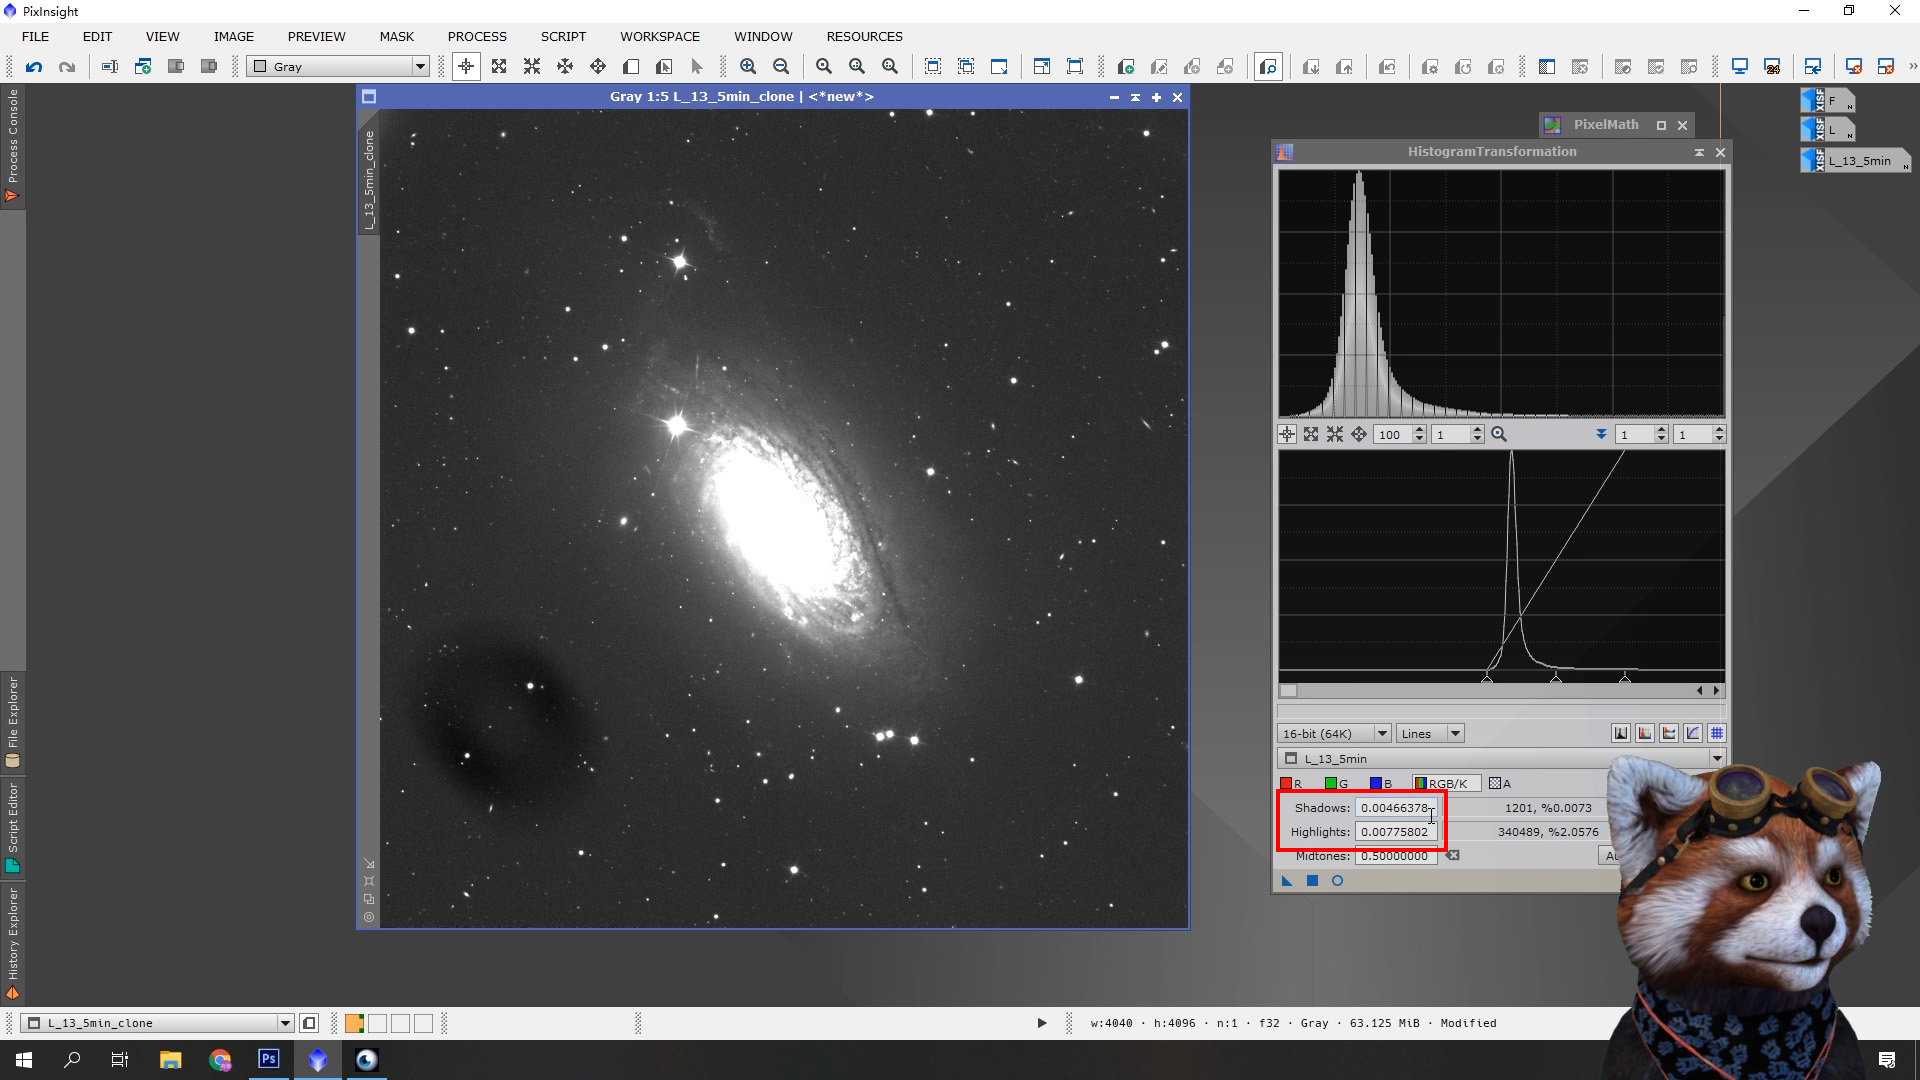1920x1080 pixels.
Task: Open the XISF image icon labeled L
Action: click(x=1828, y=130)
